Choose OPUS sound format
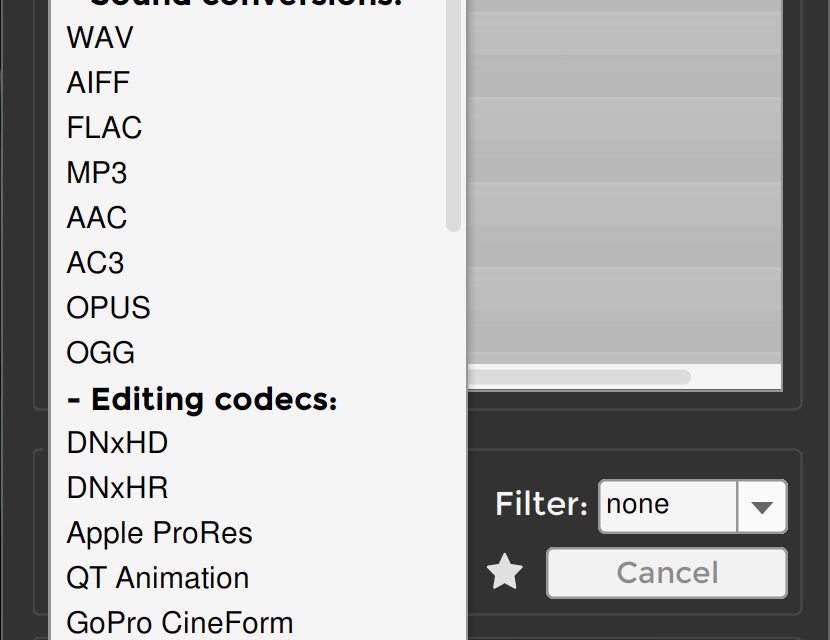830x640 pixels. [x=108, y=308]
